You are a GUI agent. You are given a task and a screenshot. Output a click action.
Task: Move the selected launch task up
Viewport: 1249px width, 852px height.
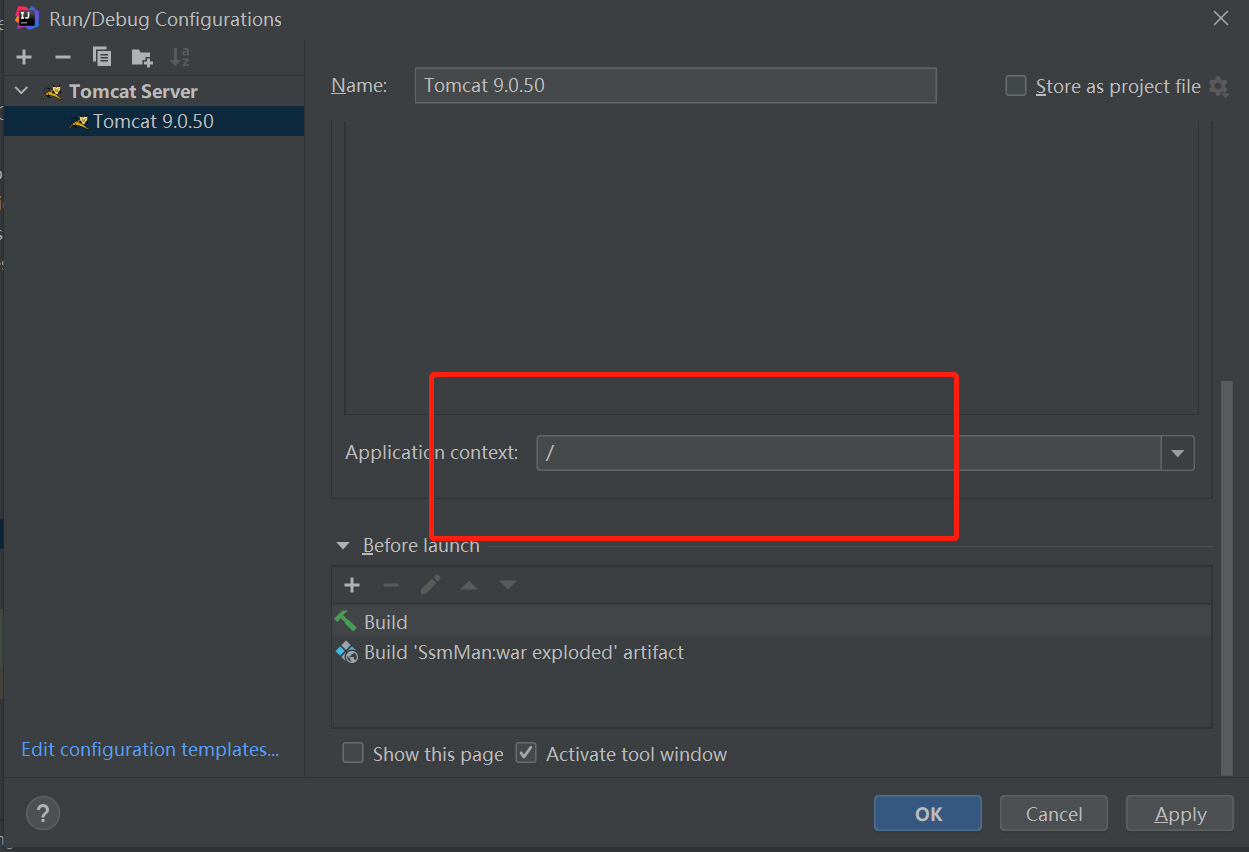click(469, 585)
